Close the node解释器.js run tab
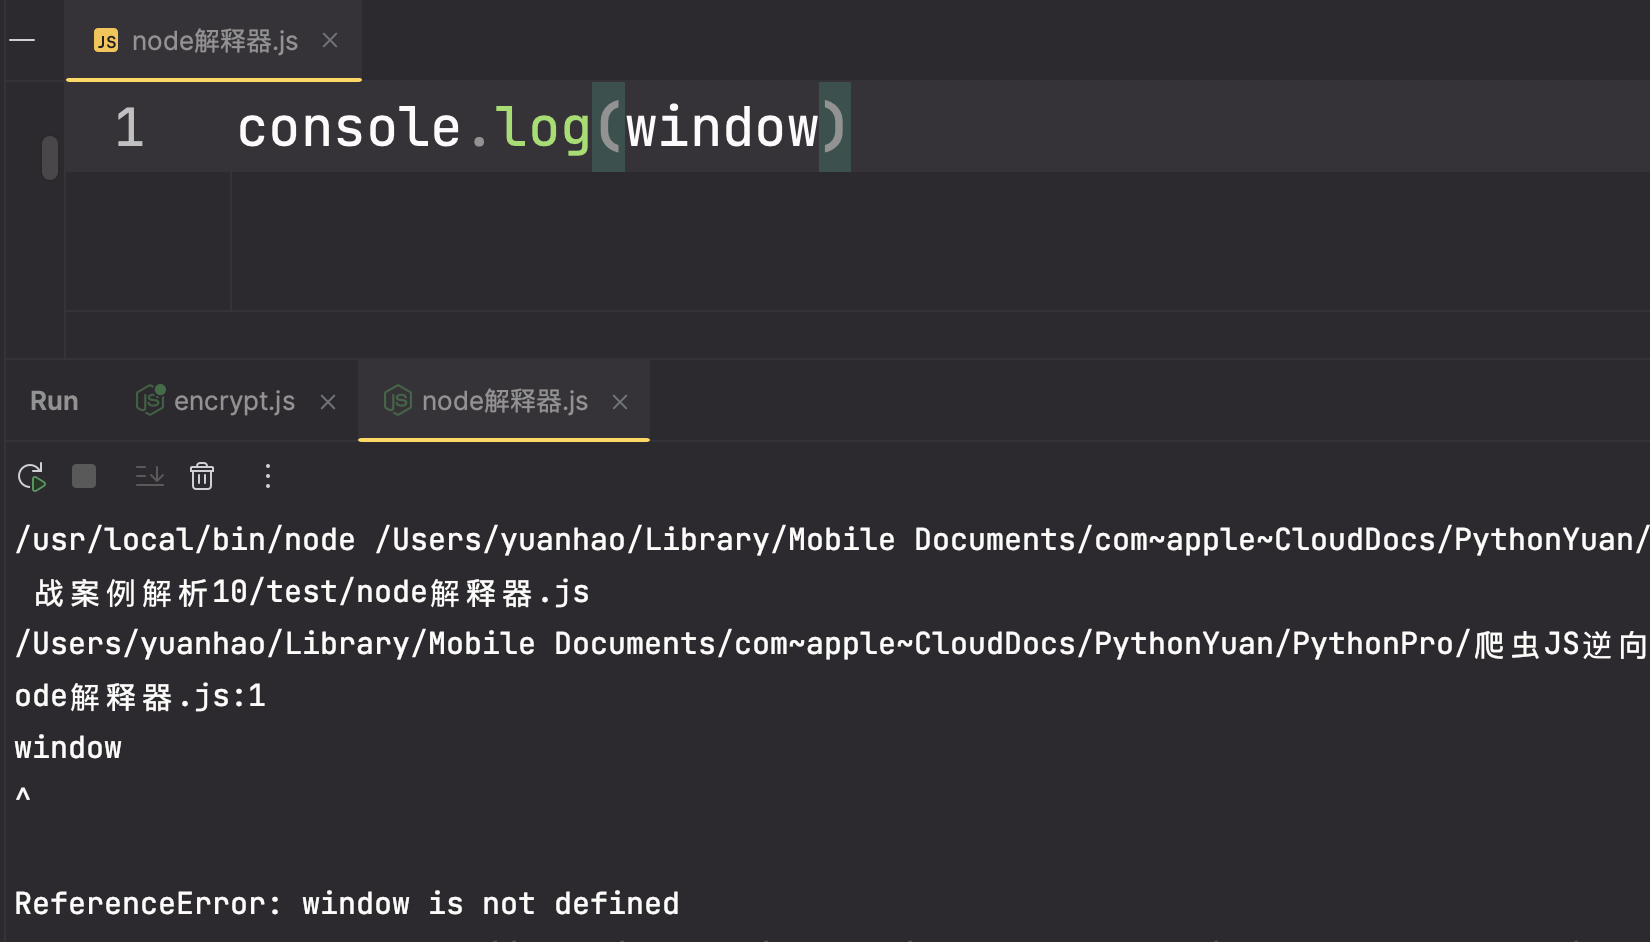 click(620, 402)
